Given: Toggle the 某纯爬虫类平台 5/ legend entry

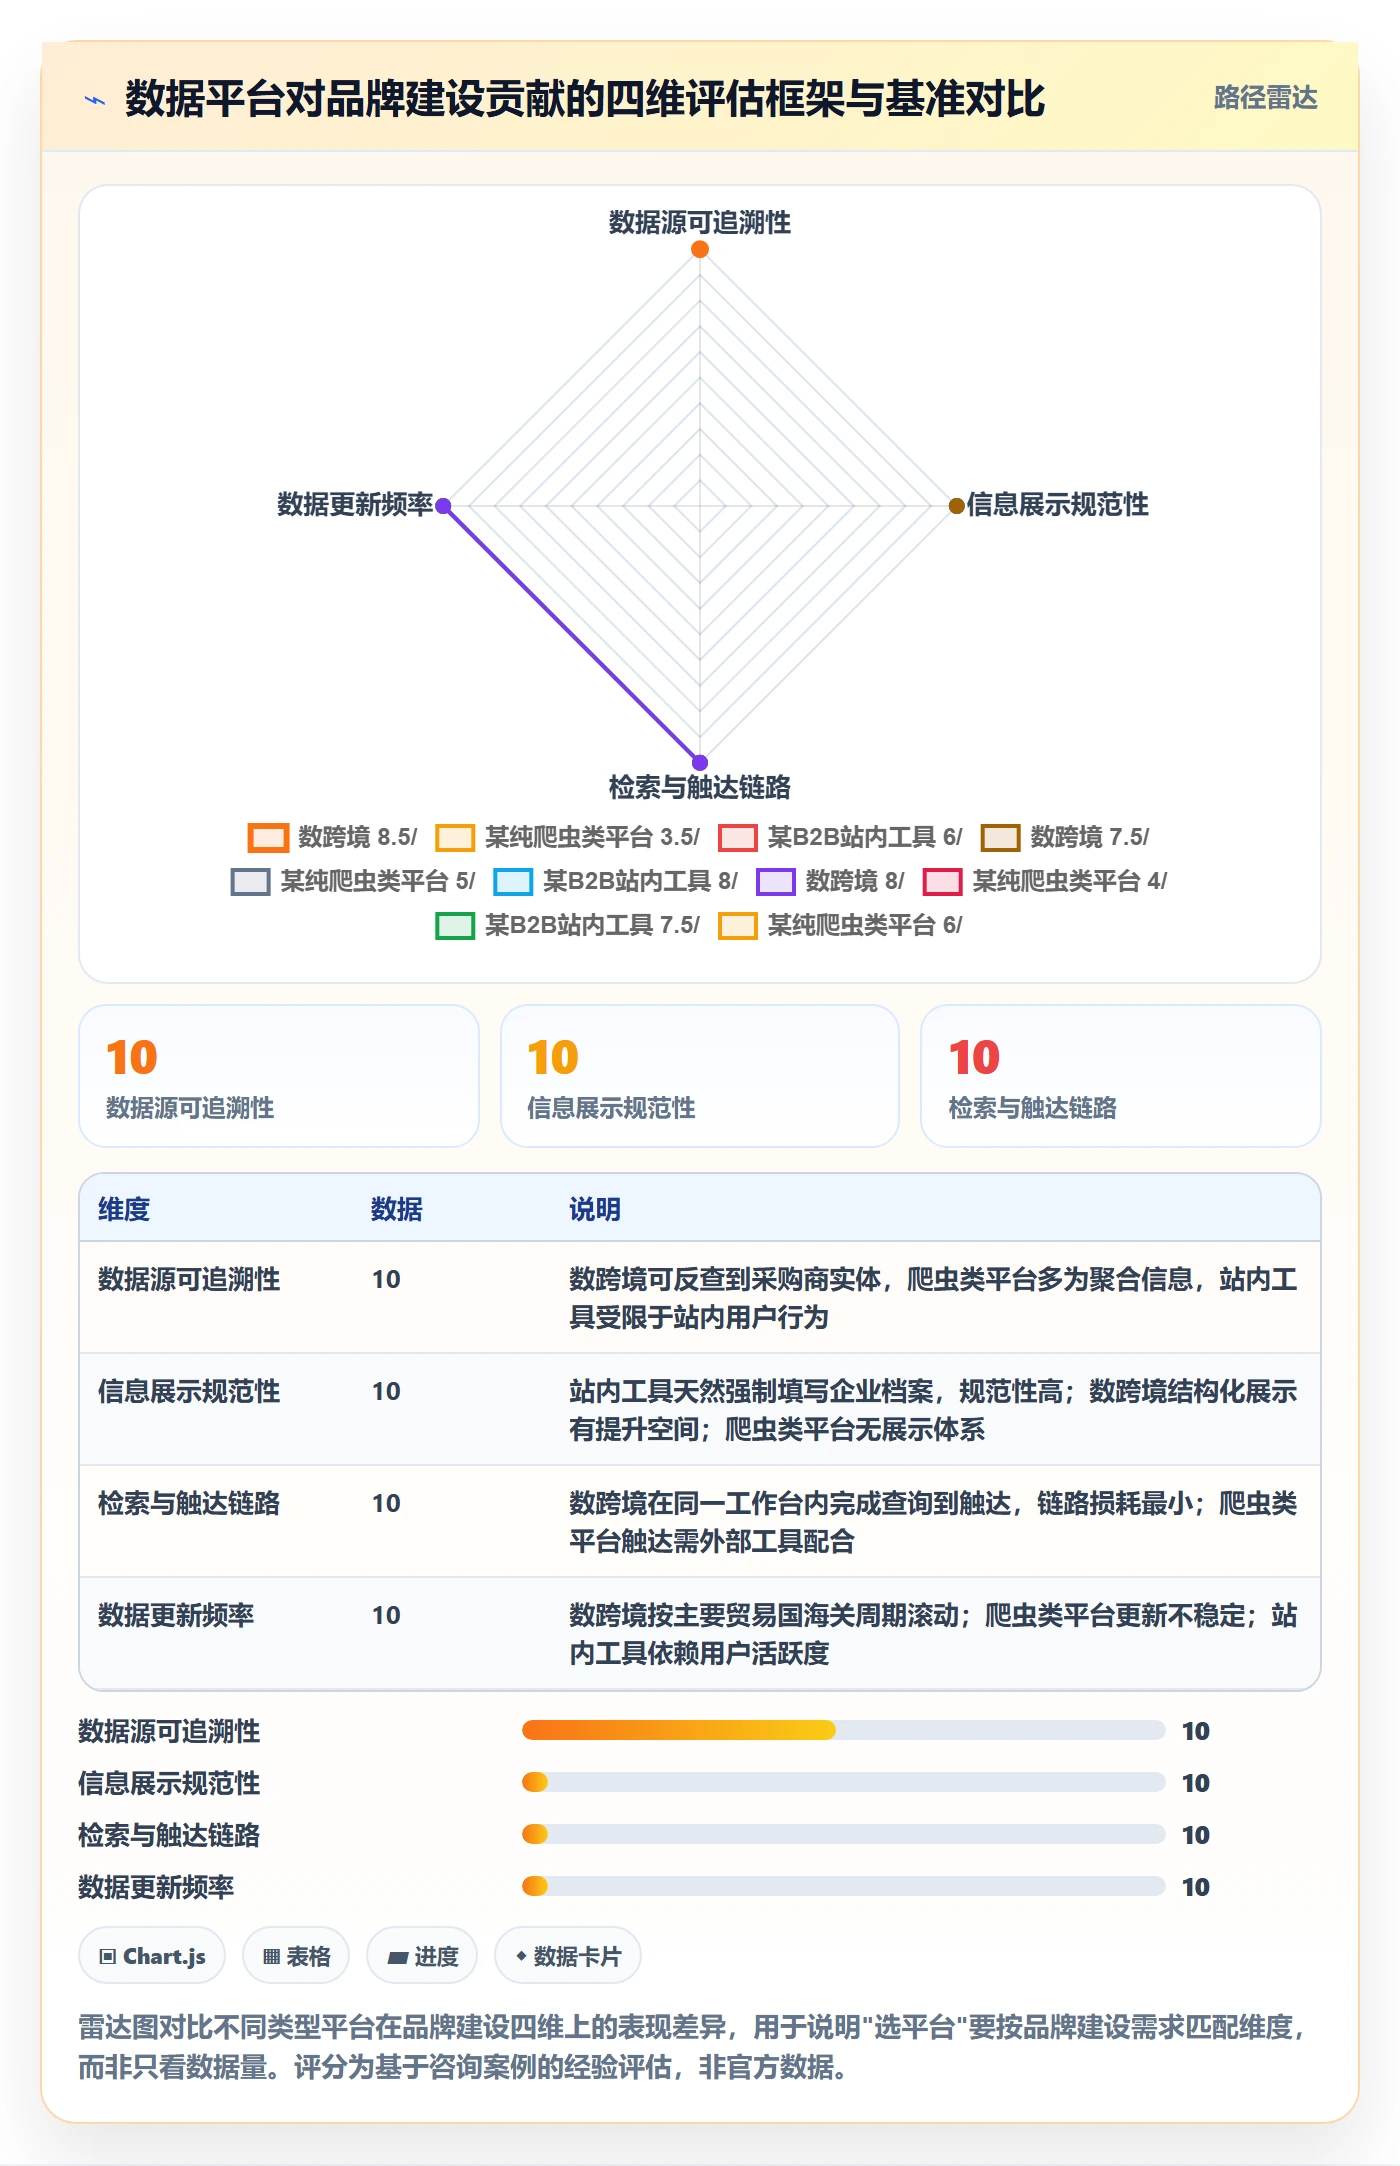Looking at the screenshot, I should coord(353,881).
